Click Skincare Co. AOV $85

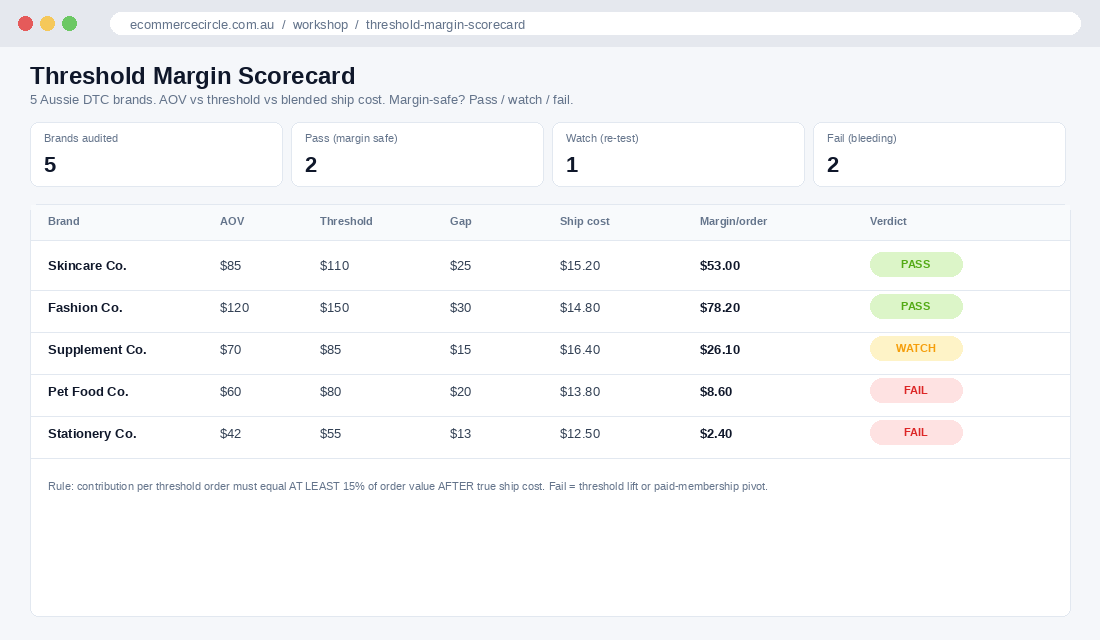pyautogui.click(x=230, y=265)
